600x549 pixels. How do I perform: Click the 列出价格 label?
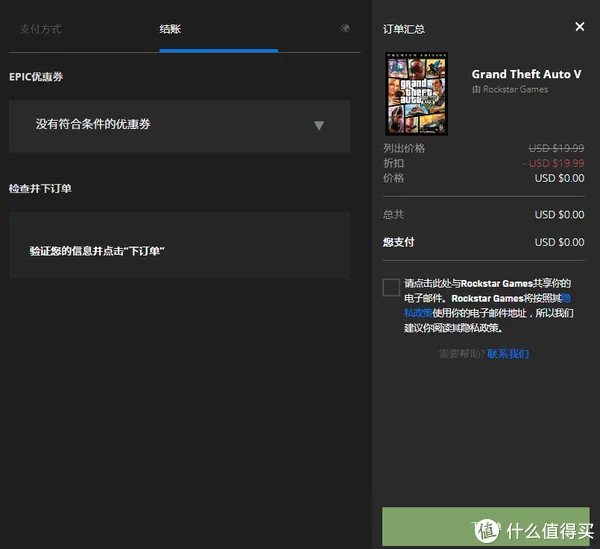click(x=404, y=148)
